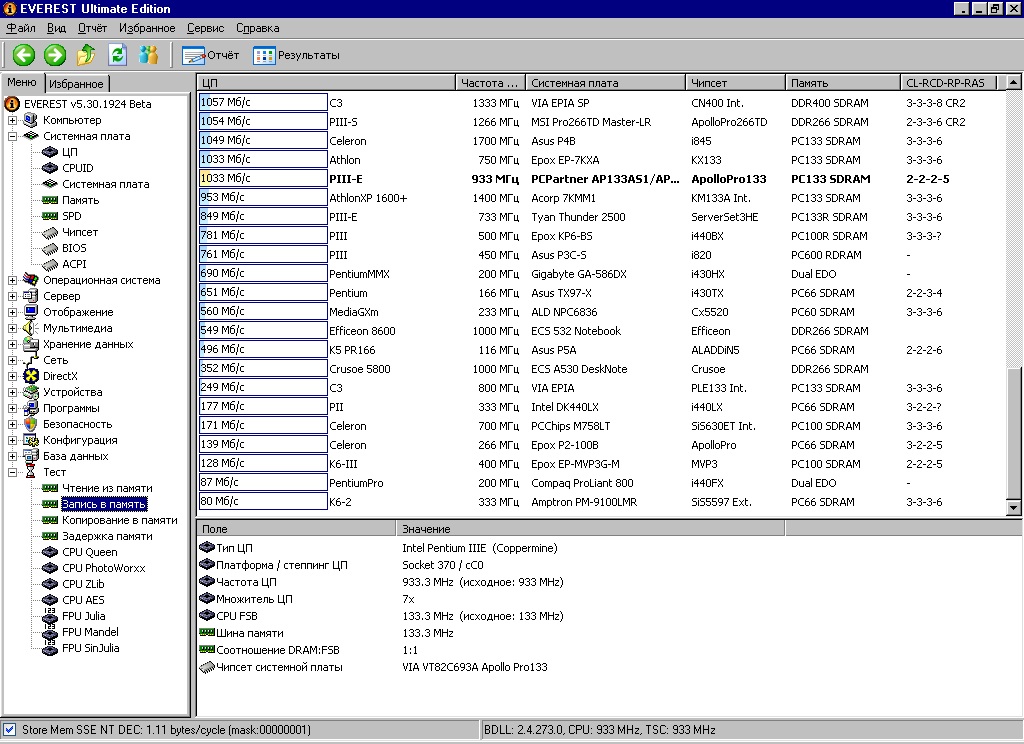The height and width of the screenshot is (744, 1024).
Task: Select the CPUID chip icon in tree
Action: coord(50,168)
